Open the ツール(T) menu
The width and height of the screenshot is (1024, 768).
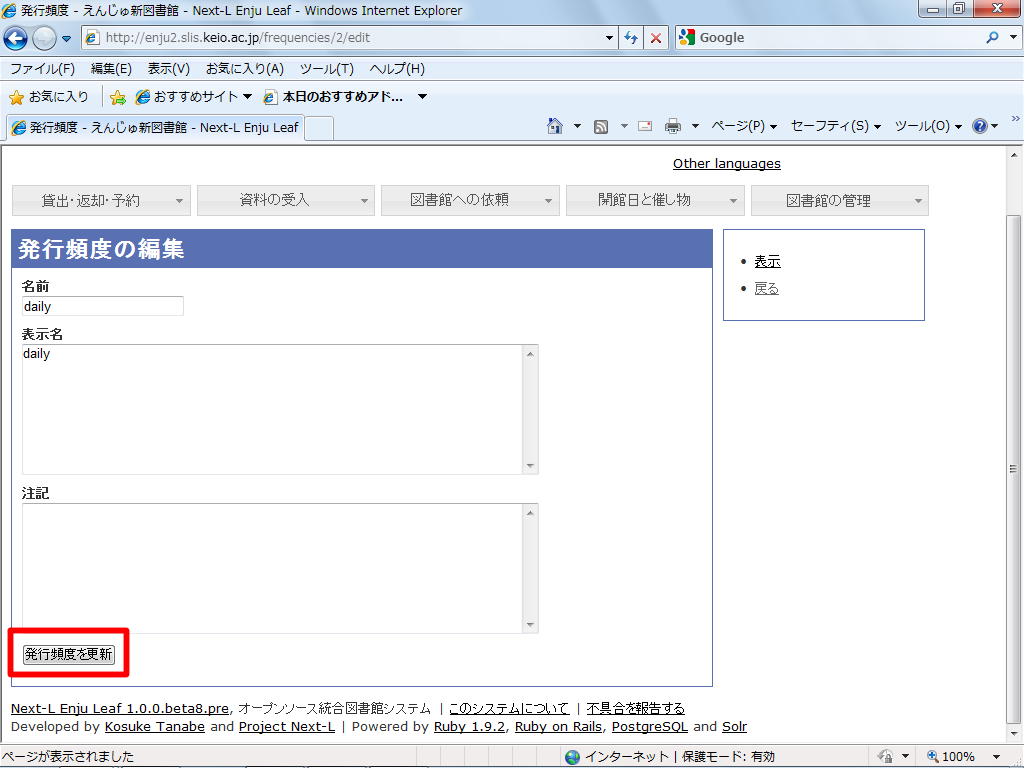[327, 69]
